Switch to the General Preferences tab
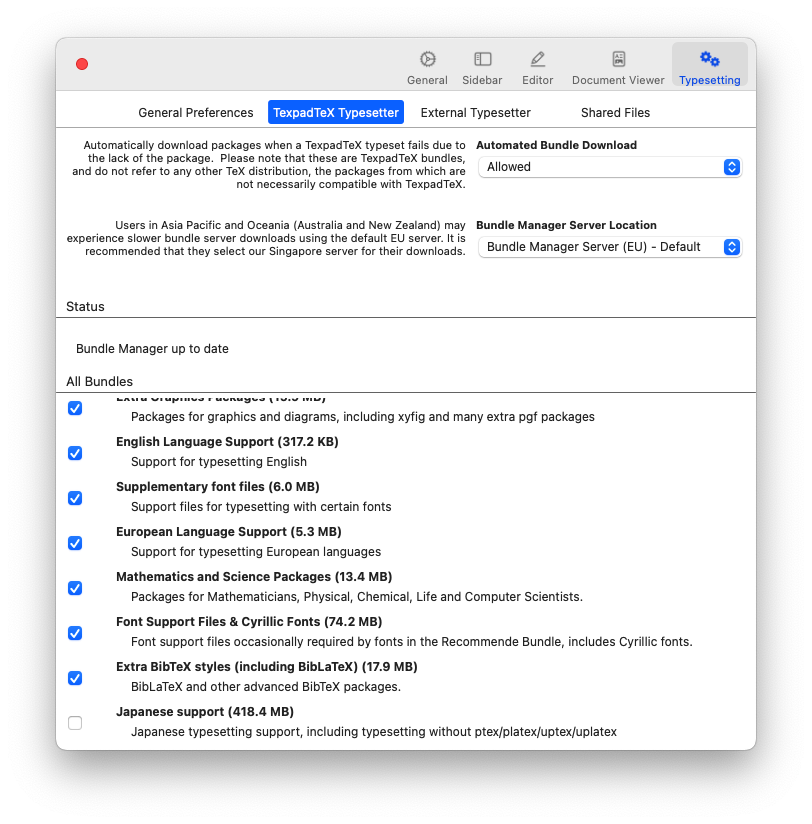 click(196, 112)
